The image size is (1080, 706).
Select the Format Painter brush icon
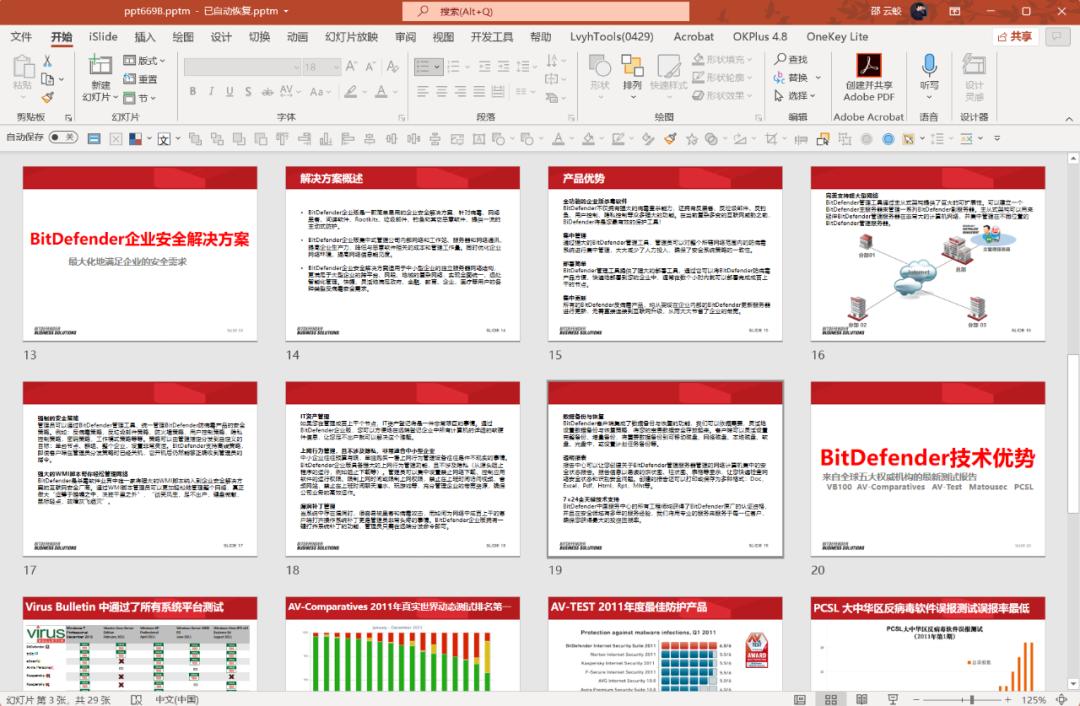pyautogui.click(x=48, y=98)
